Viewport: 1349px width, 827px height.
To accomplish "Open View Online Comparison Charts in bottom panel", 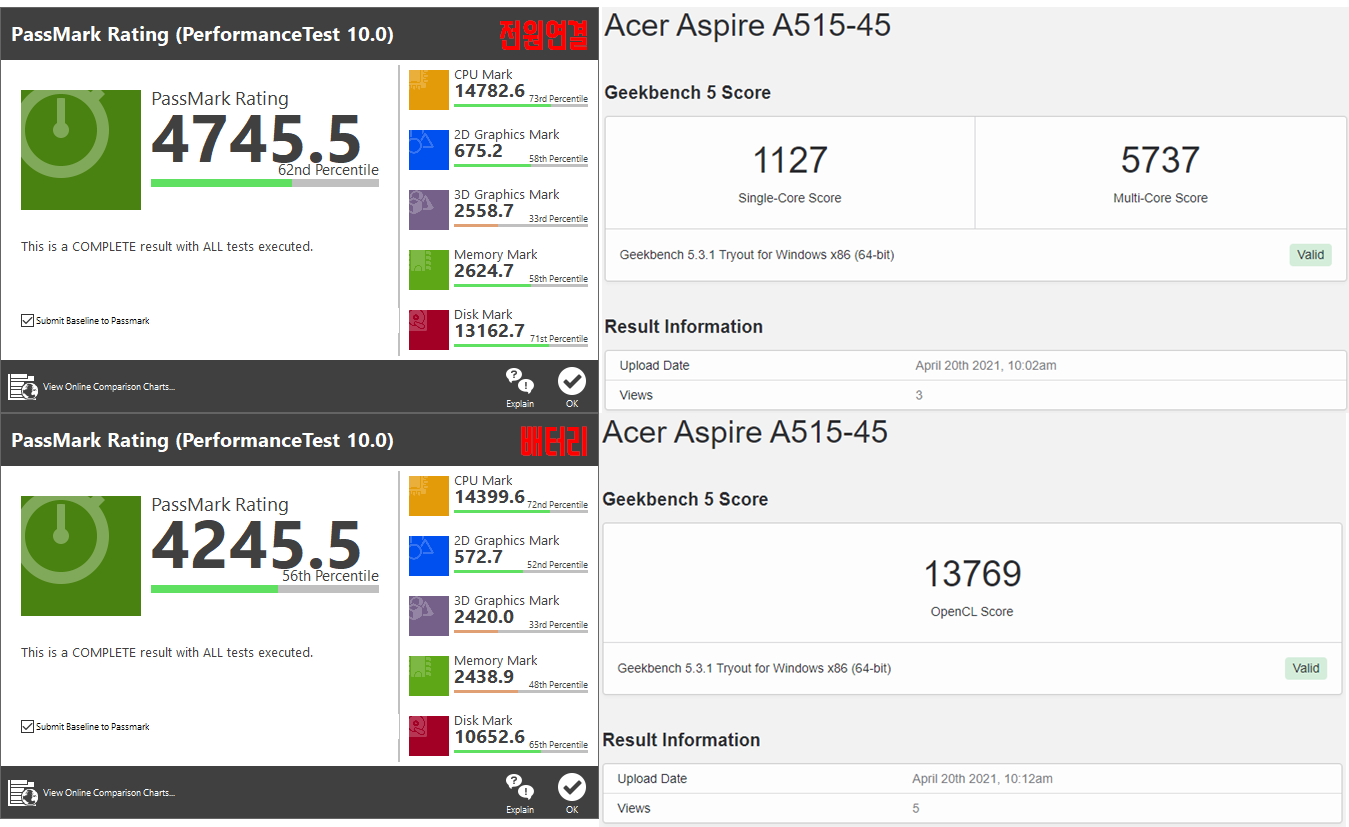I will point(109,793).
